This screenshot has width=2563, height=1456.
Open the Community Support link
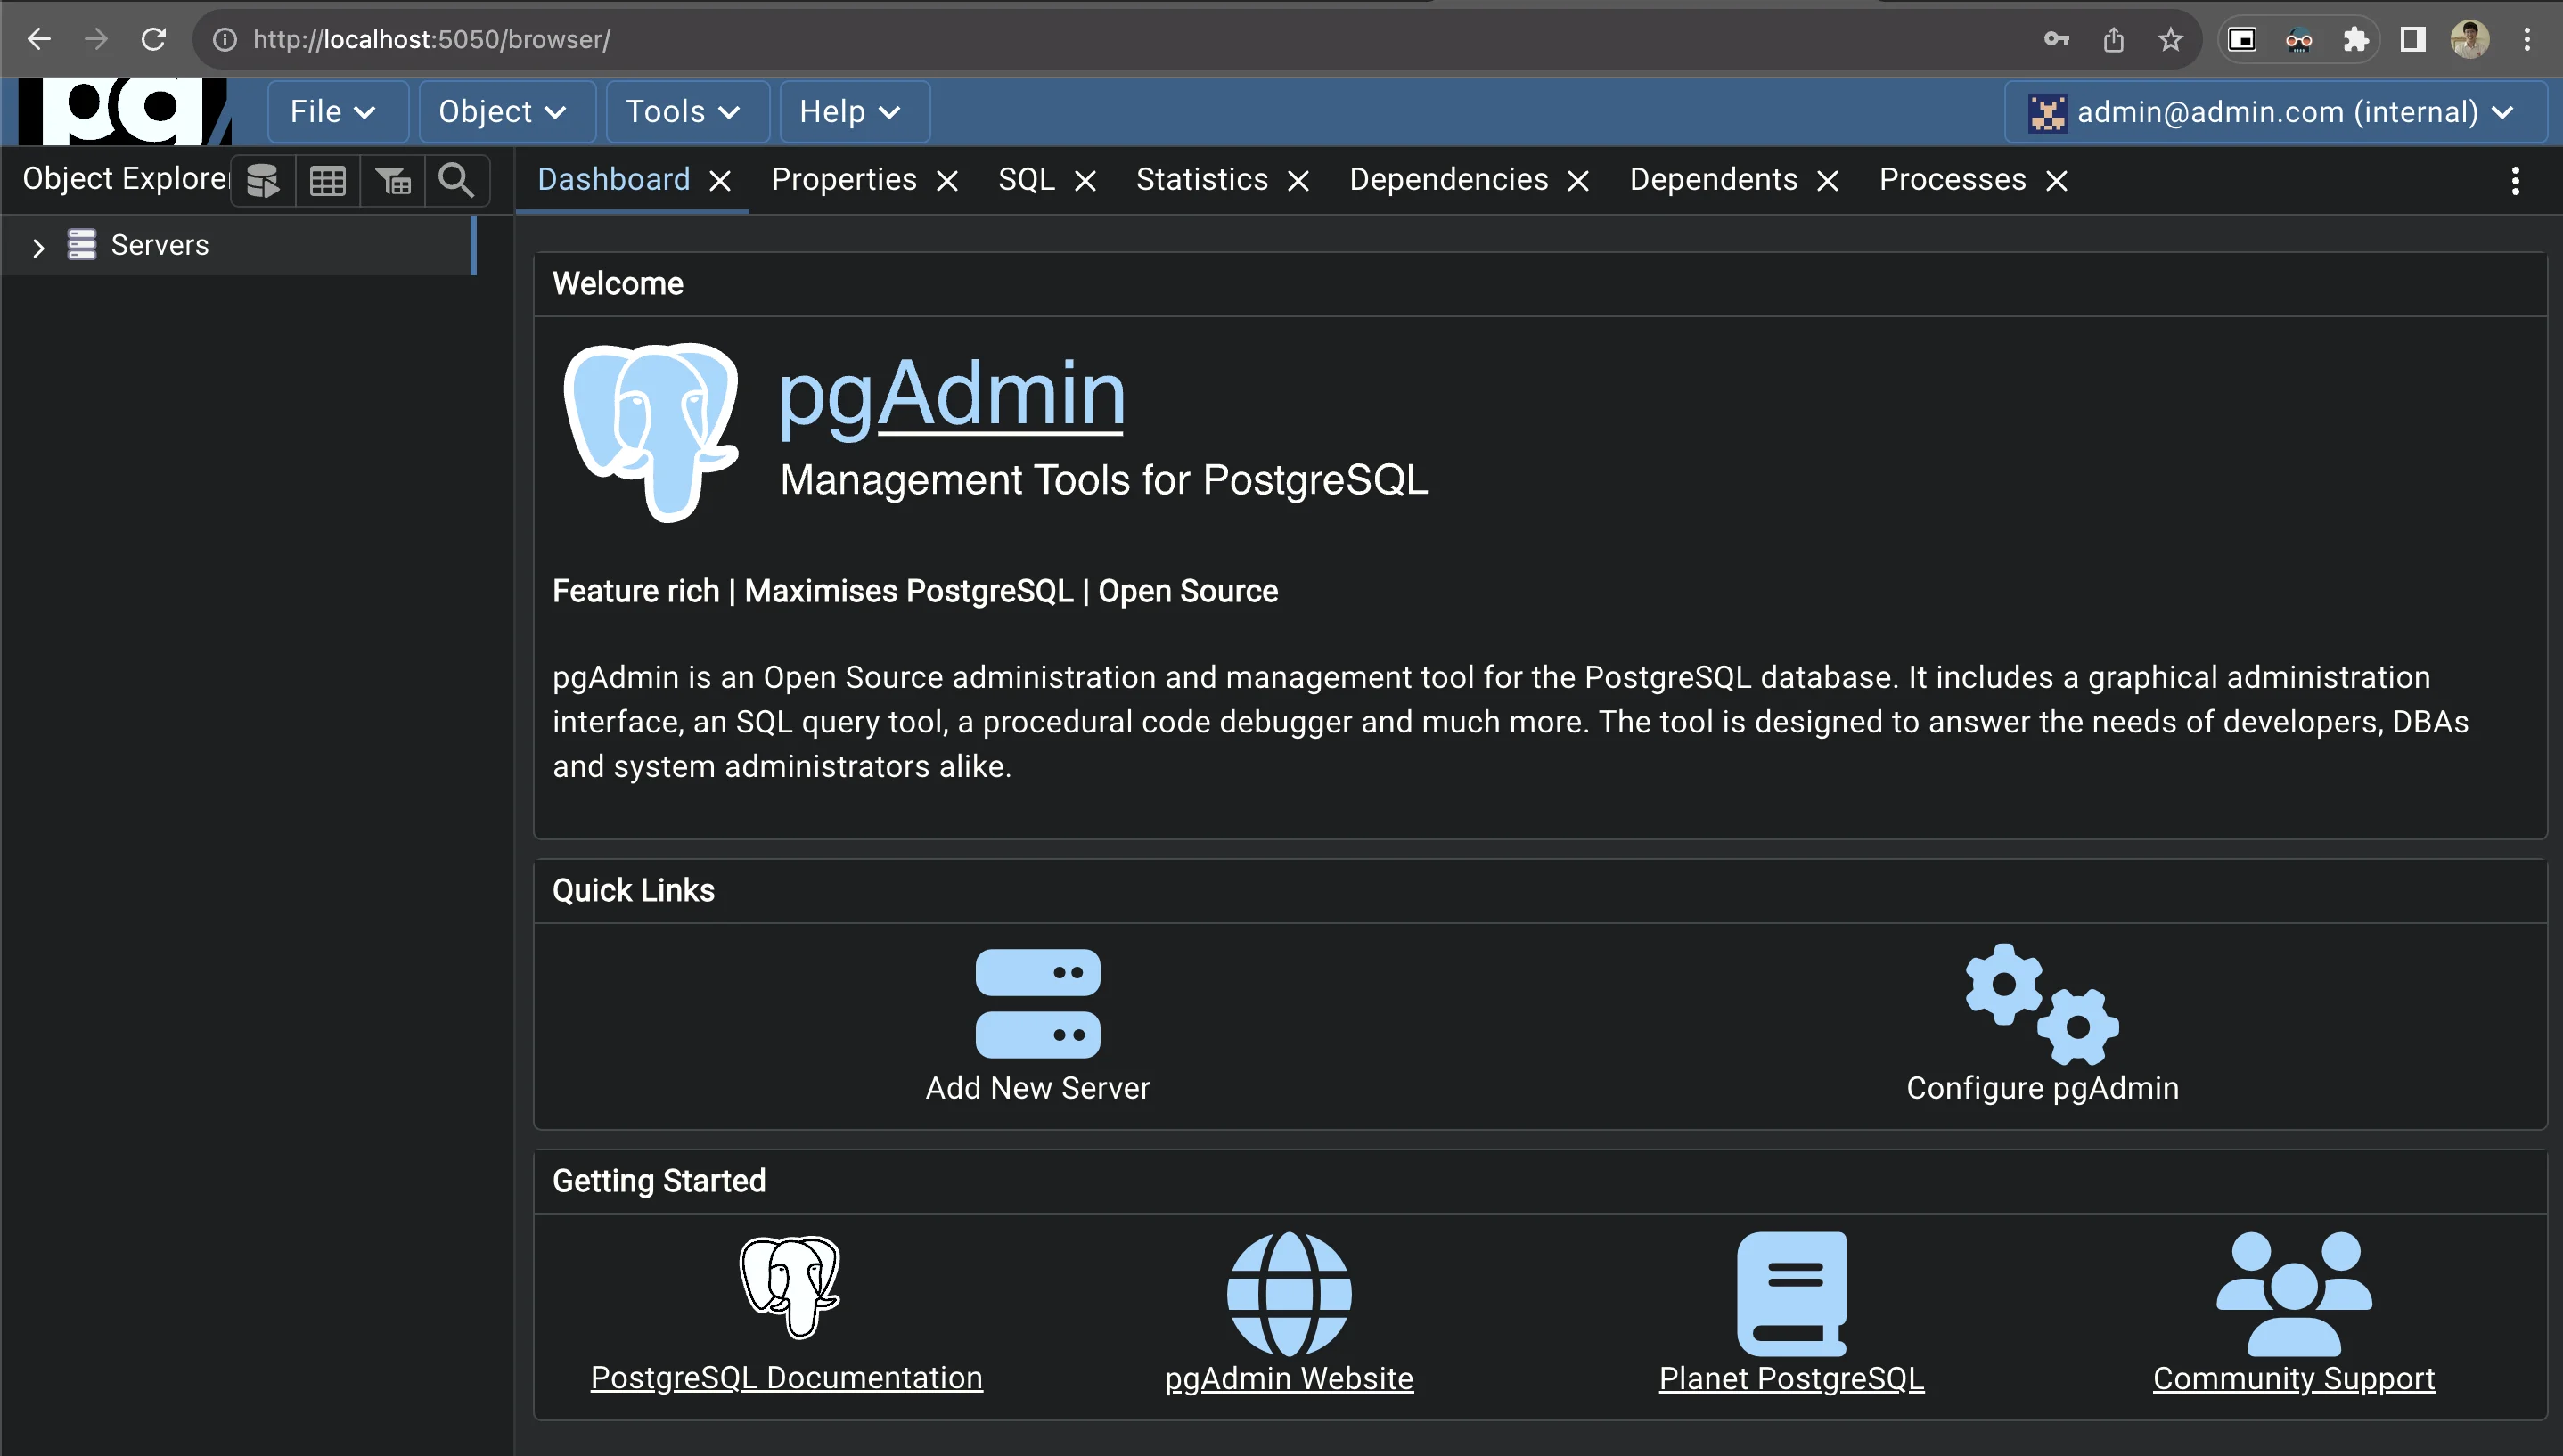tap(2293, 1378)
